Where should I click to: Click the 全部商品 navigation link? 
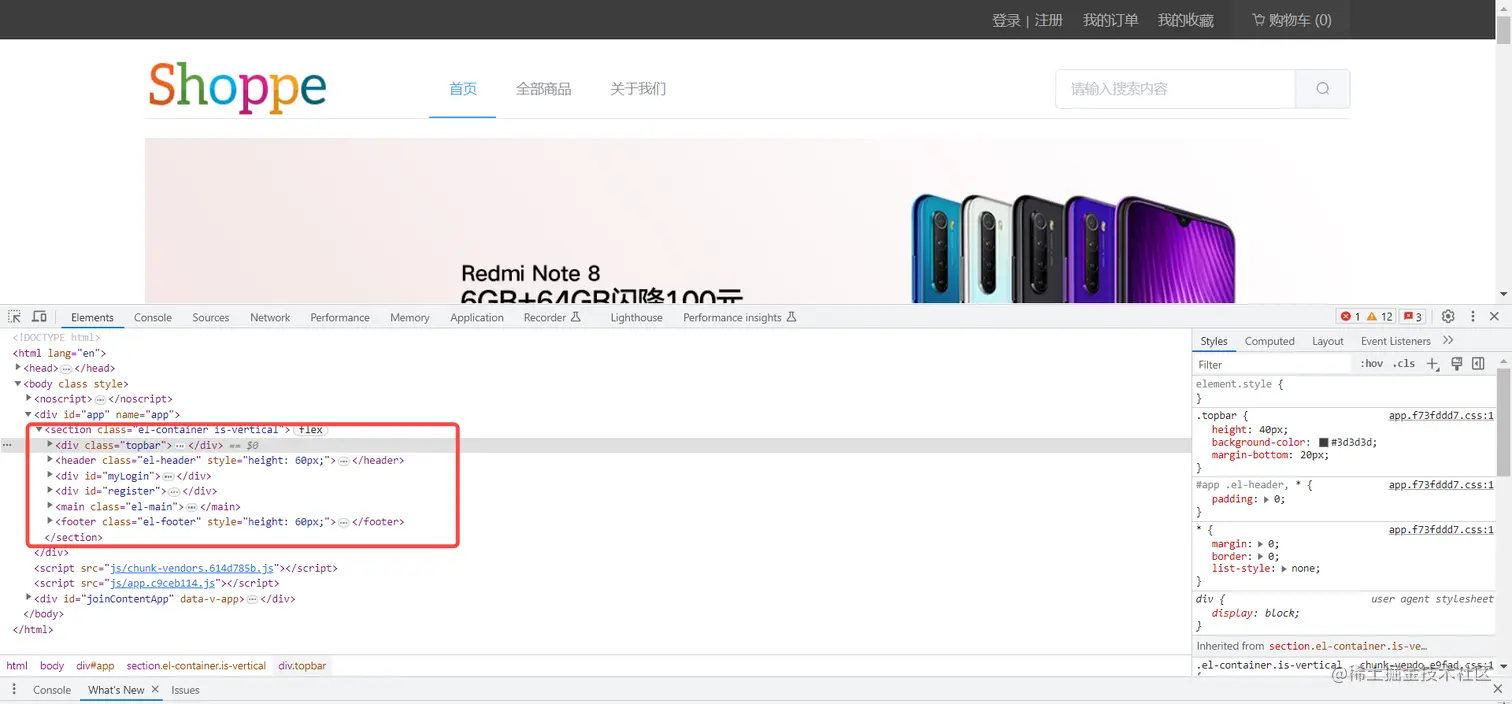(544, 89)
